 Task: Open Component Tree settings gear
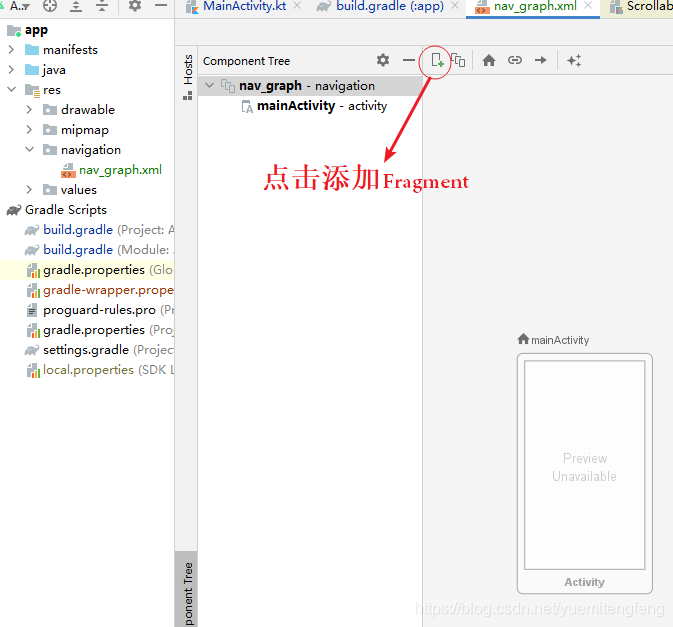(x=383, y=60)
